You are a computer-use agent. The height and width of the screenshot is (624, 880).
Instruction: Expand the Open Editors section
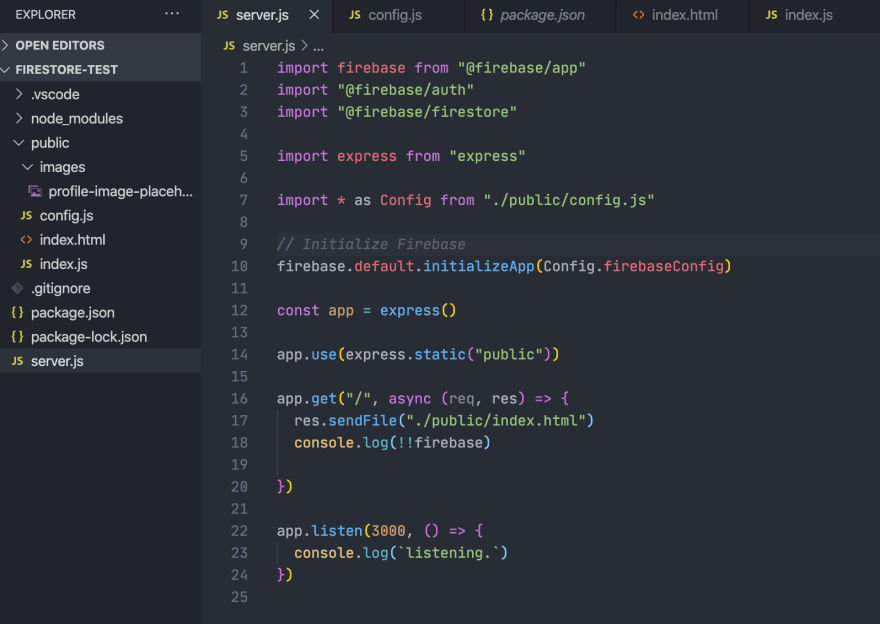point(100,45)
